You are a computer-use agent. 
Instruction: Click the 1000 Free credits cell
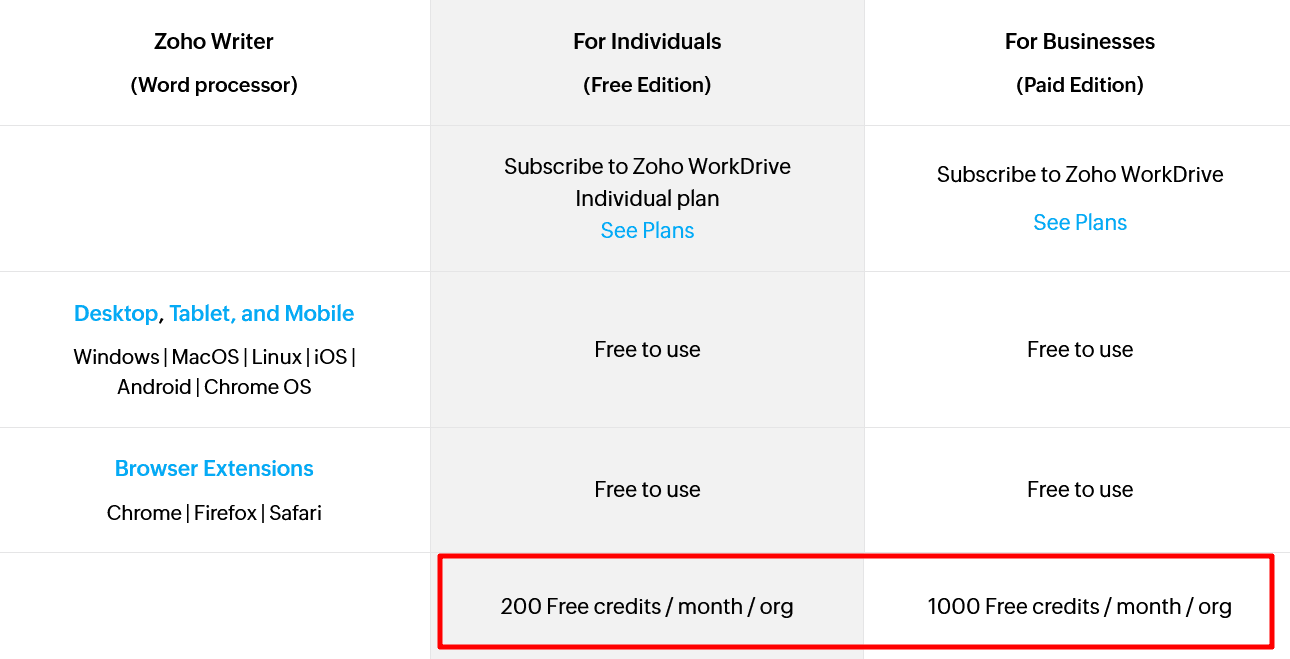[1079, 606]
